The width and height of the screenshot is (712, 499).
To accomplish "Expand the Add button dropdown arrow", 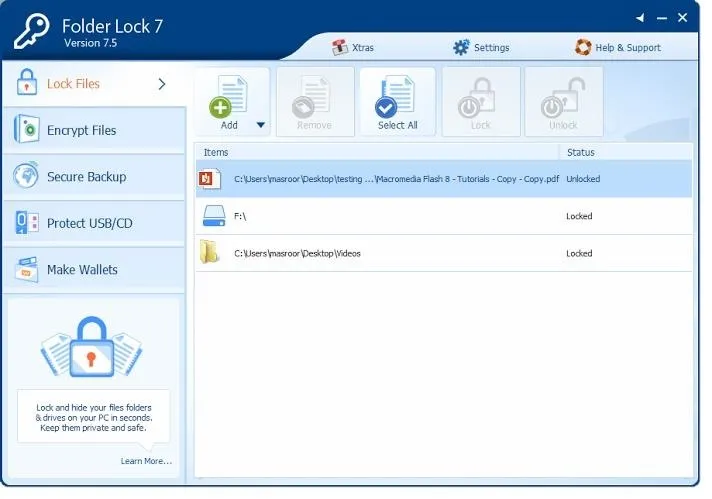I will tap(261, 125).
